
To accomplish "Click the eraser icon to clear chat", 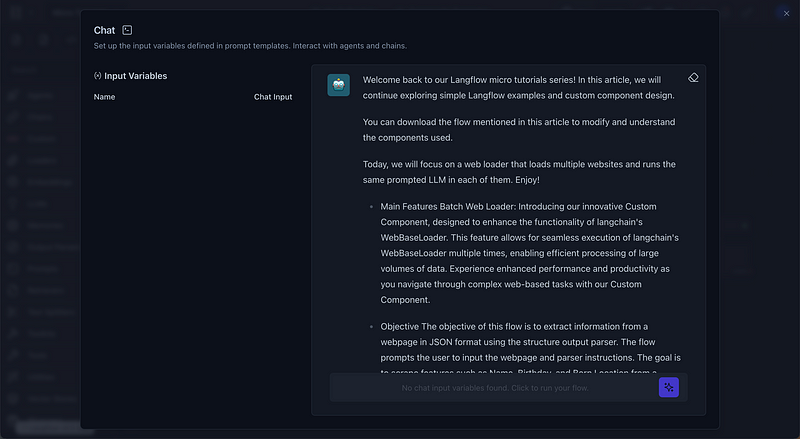I will pos(693,78).
